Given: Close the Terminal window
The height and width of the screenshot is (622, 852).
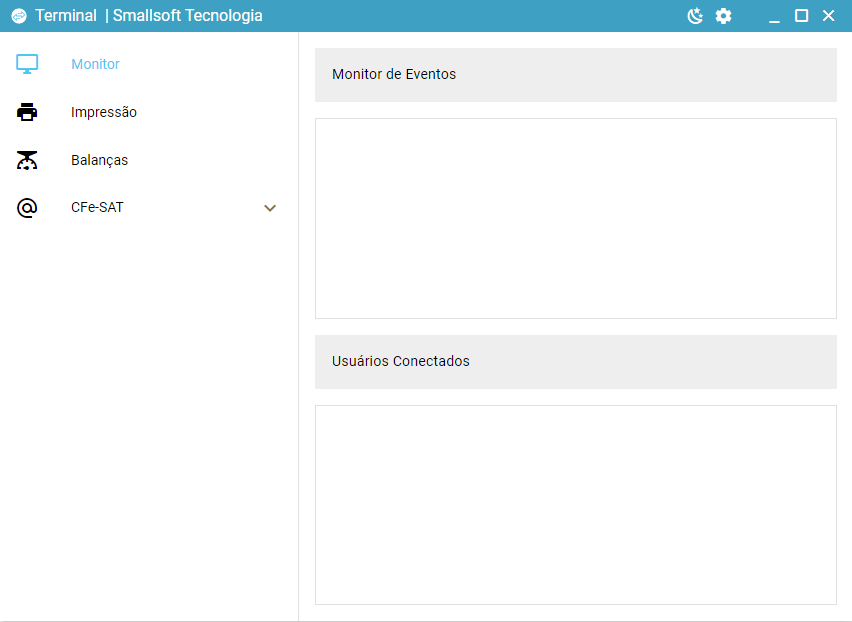Looking at the screenshot, I should [828, 16].
